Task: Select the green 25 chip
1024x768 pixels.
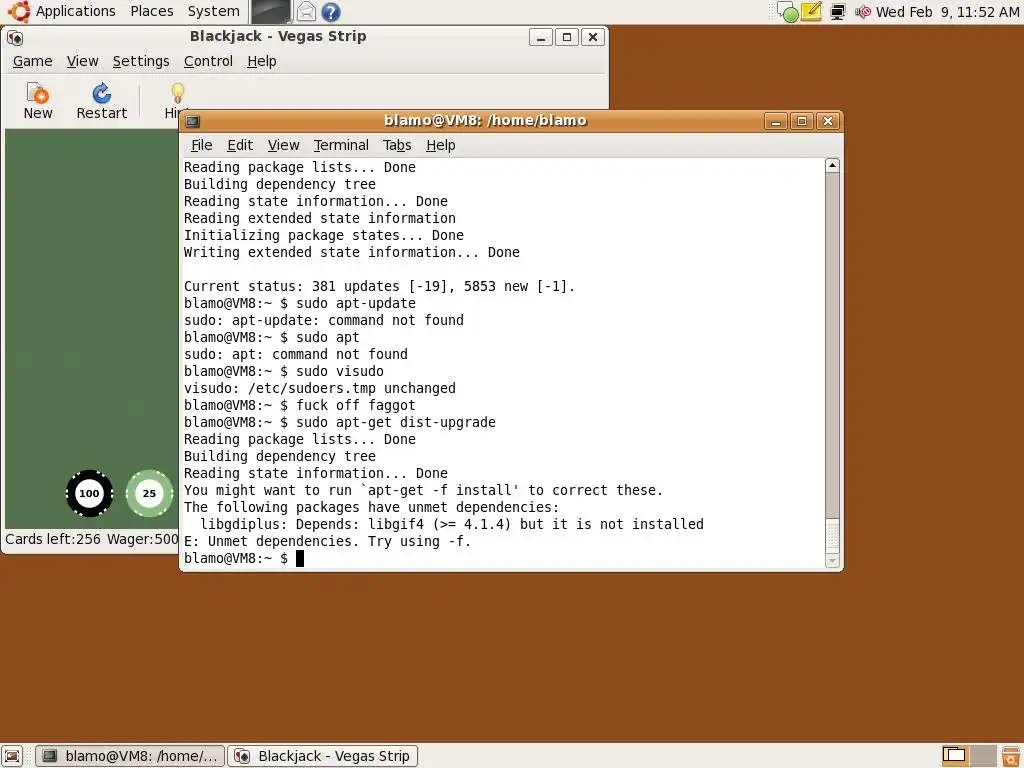Action: [150, 493]
